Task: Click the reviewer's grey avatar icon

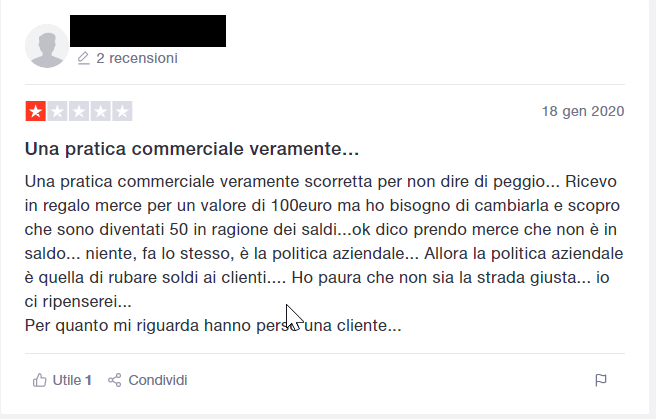Action: [x=48, y=45]
